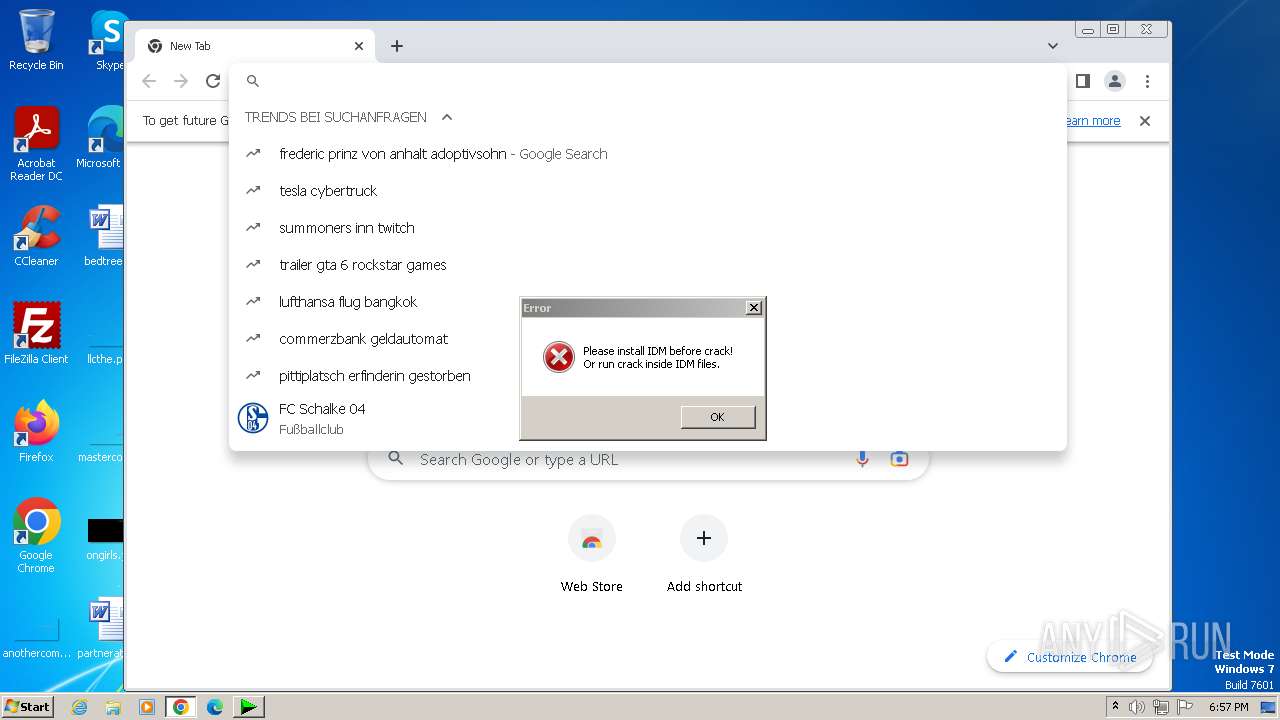Close the New Tab tab
1280x720 pixels.
tap(359, 46)
